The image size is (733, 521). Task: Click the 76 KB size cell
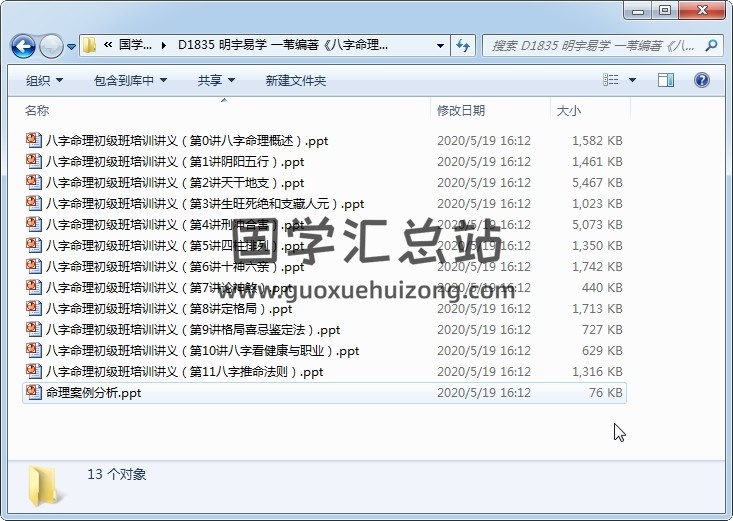click(x=606, y=393)
